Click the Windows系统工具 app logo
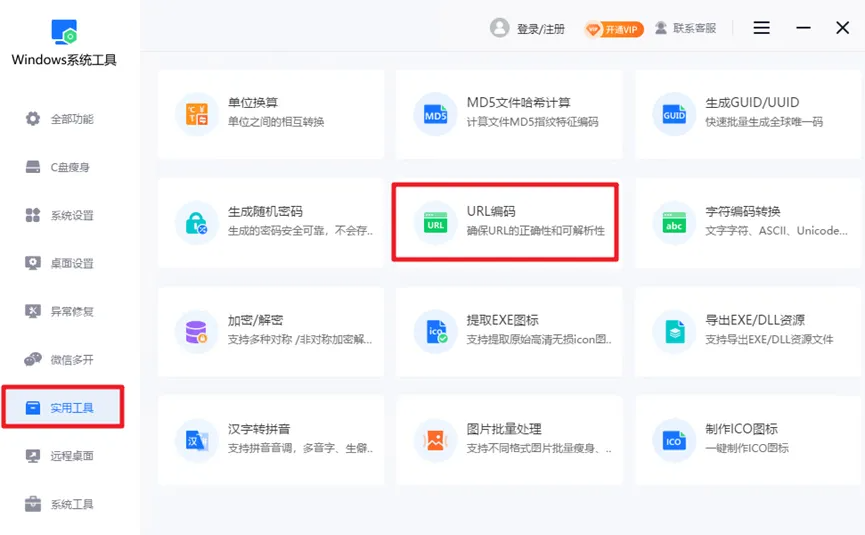 65,32
